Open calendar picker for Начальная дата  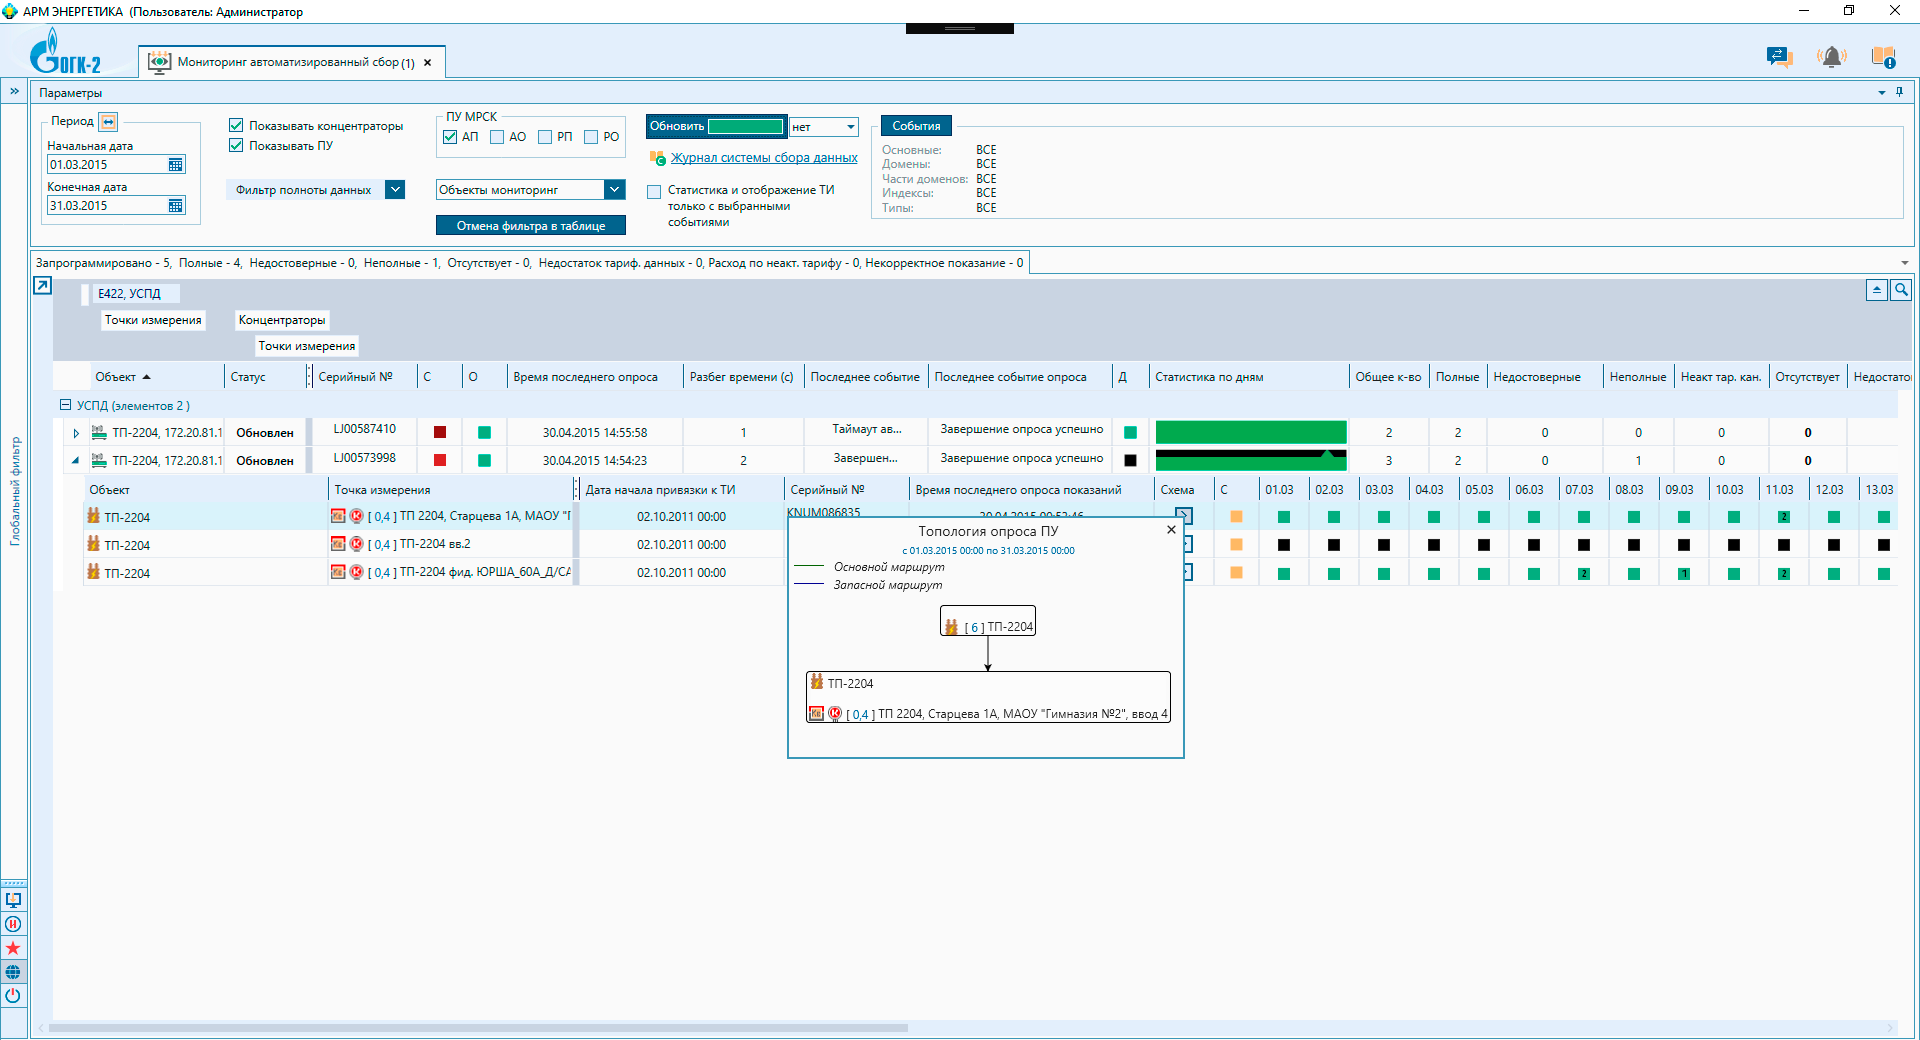click(x=176, y=165)
